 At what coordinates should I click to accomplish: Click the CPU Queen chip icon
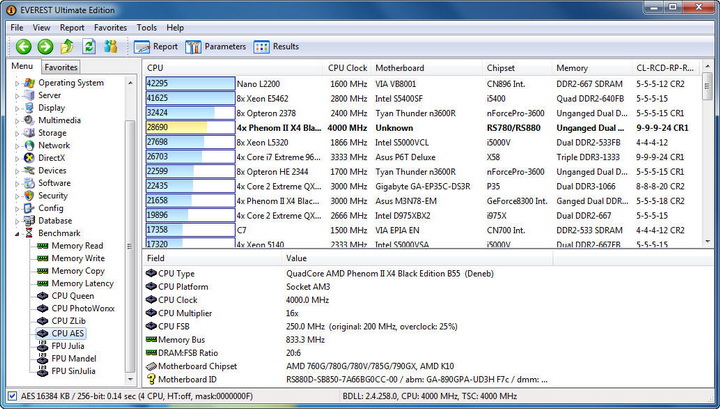43,296
